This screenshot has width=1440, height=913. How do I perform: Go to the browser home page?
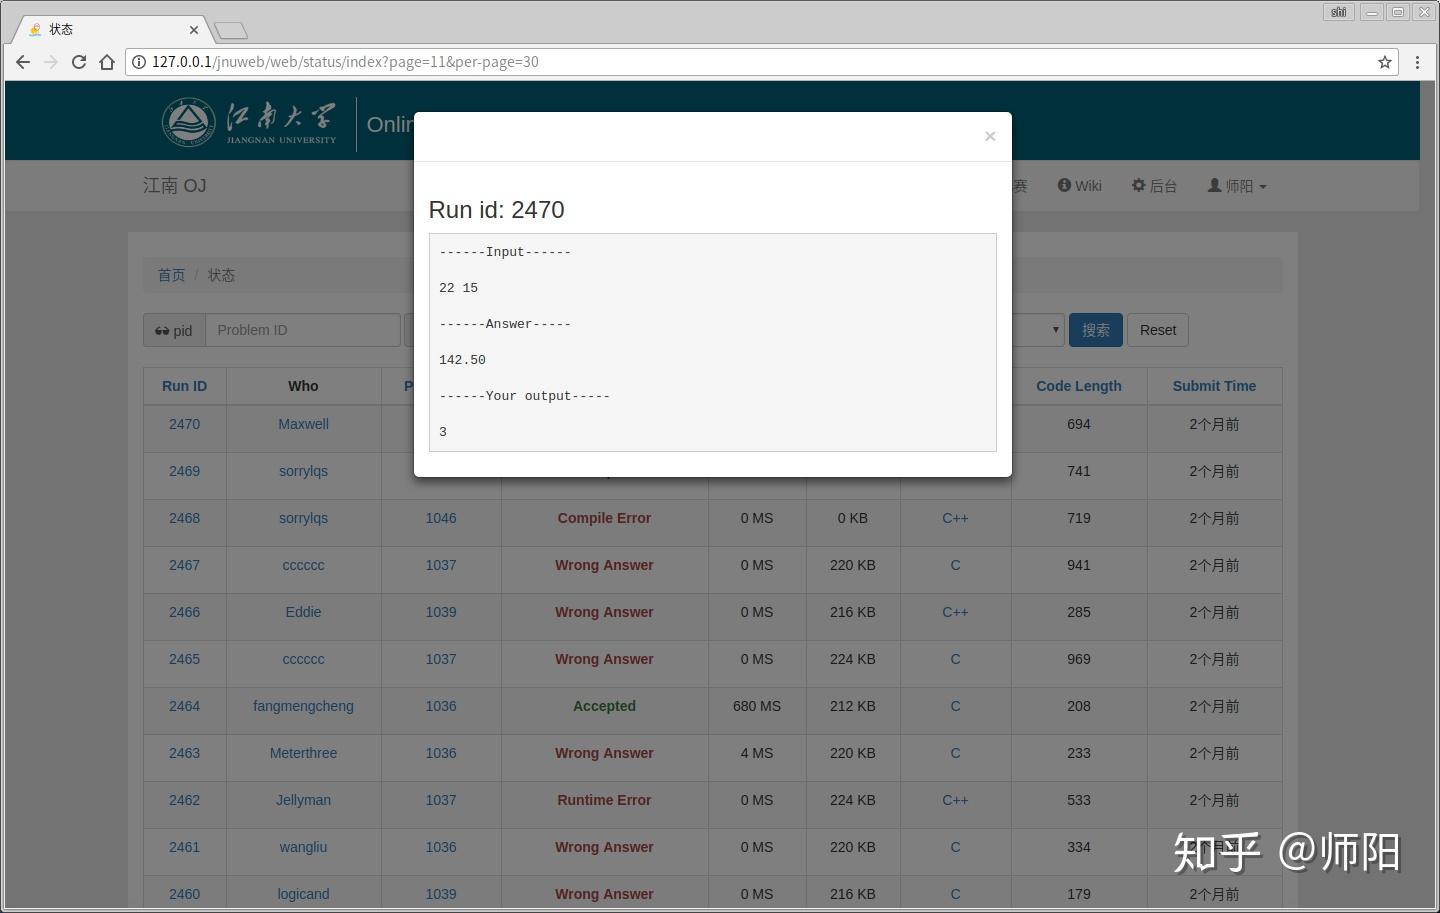[x=107, y=62]
